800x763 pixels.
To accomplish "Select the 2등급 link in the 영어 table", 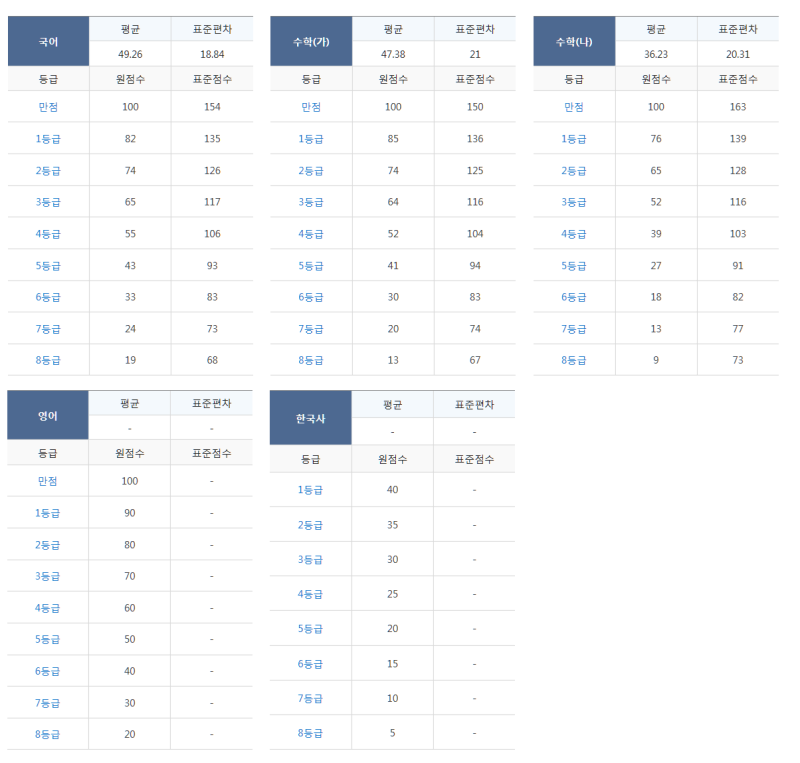I will click(x=47, y=545).
